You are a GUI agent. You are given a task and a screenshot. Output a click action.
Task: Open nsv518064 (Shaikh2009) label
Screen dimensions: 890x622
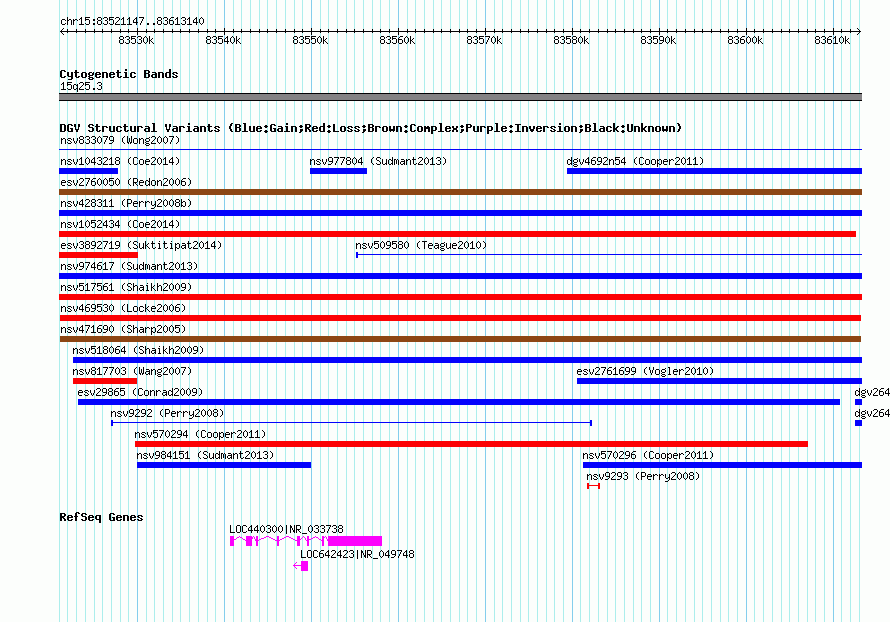(138, 350)
